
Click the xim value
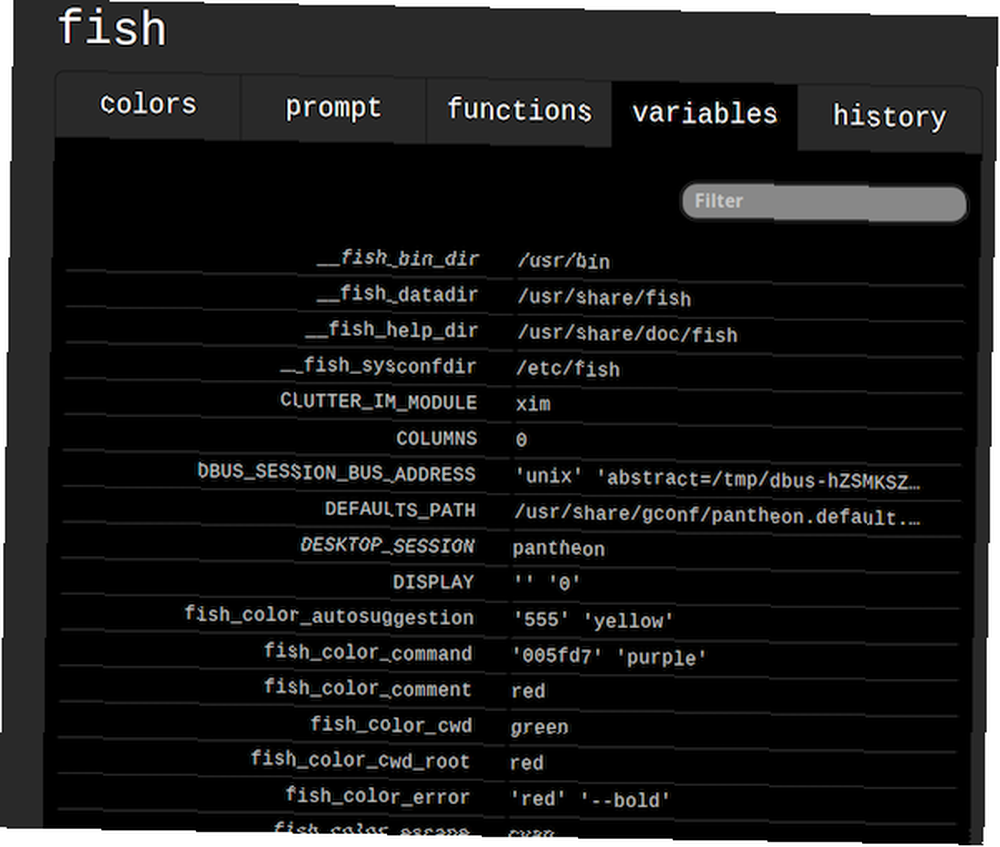click(533, 404)
